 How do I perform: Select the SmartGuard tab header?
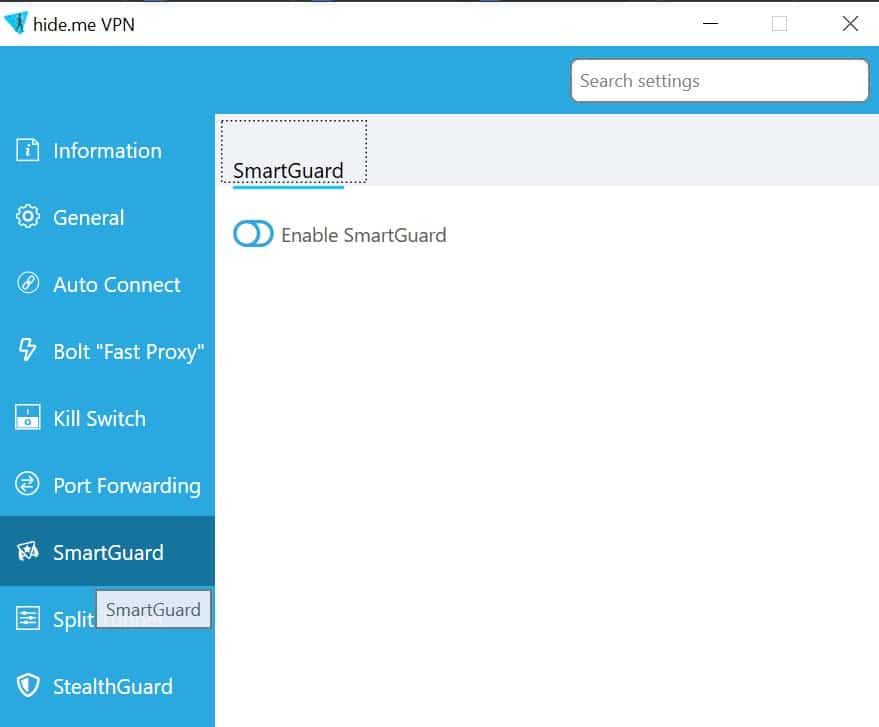pyautogui.click(x=294, y=151)
